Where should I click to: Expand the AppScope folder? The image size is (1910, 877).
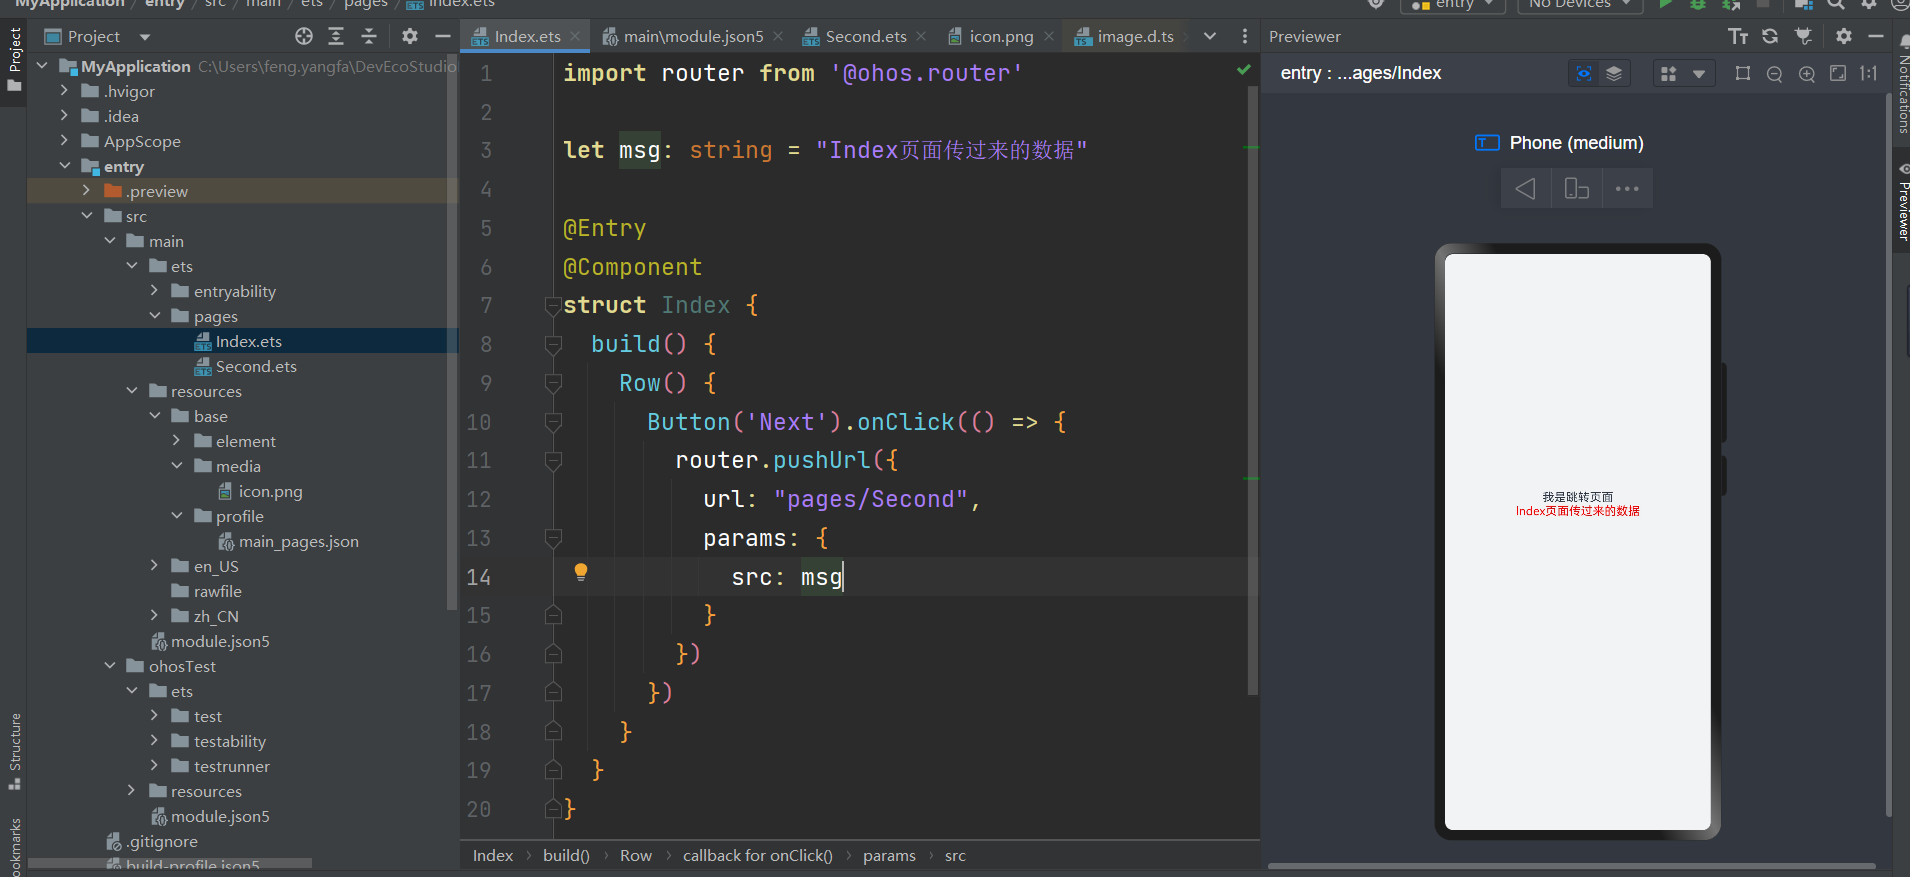pos(64,141)
